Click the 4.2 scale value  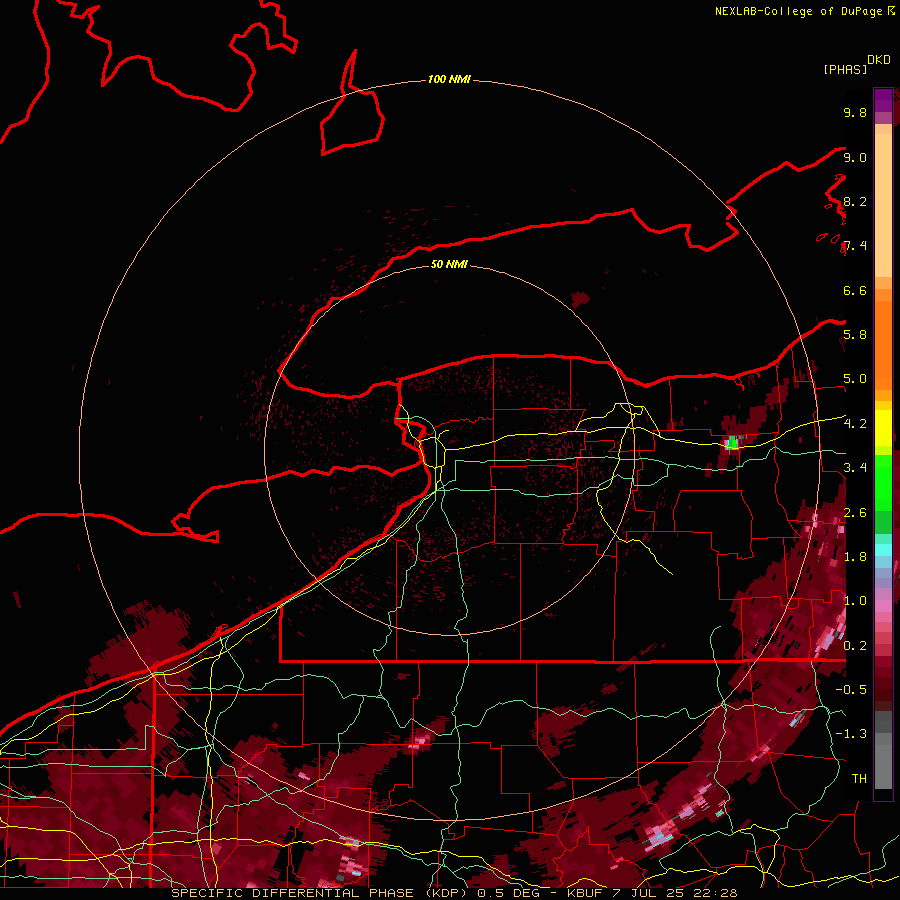[855, 424]
